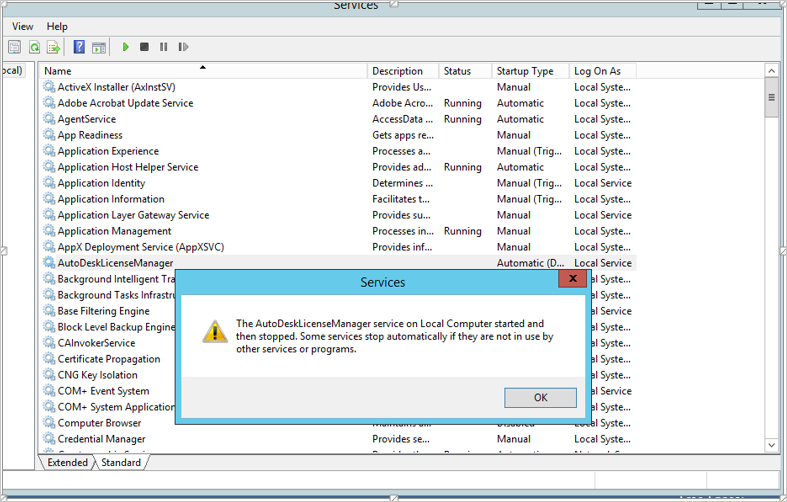Viewport: 787px width, 502px height.
Task: Click OK in the Services dialog
Action: (x=540, y=398)
